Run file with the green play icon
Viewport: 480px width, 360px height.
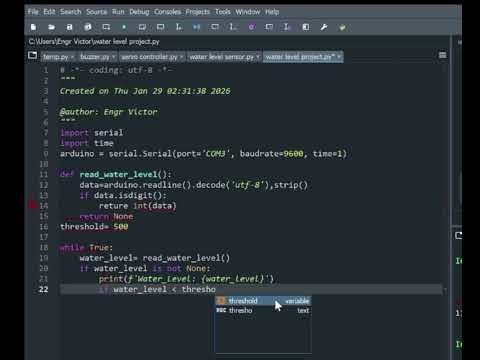coord(124,27)
